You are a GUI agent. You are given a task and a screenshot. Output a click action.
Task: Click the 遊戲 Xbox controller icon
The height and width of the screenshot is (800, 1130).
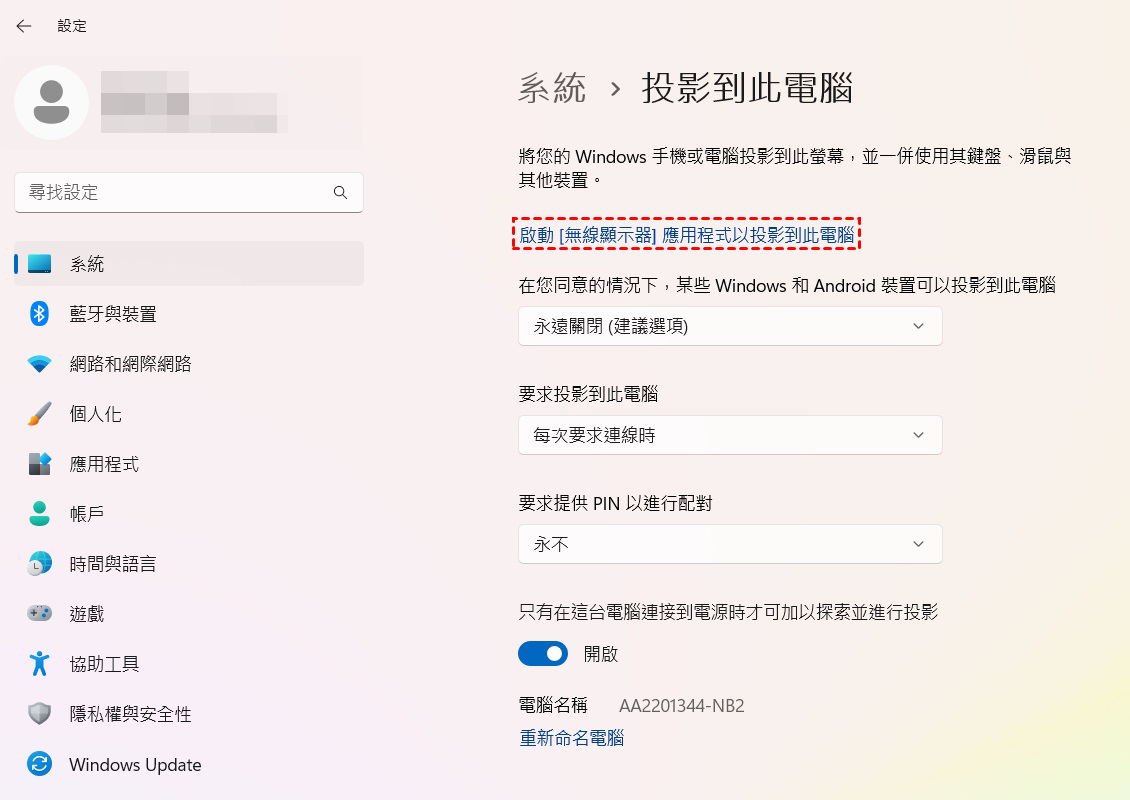(x=38, y=613)
